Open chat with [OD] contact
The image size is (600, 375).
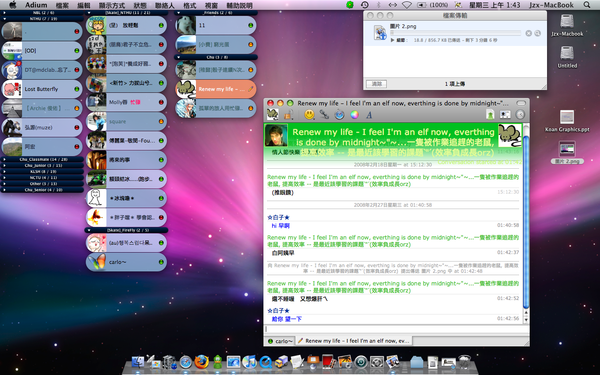click(x=42, y=51)
